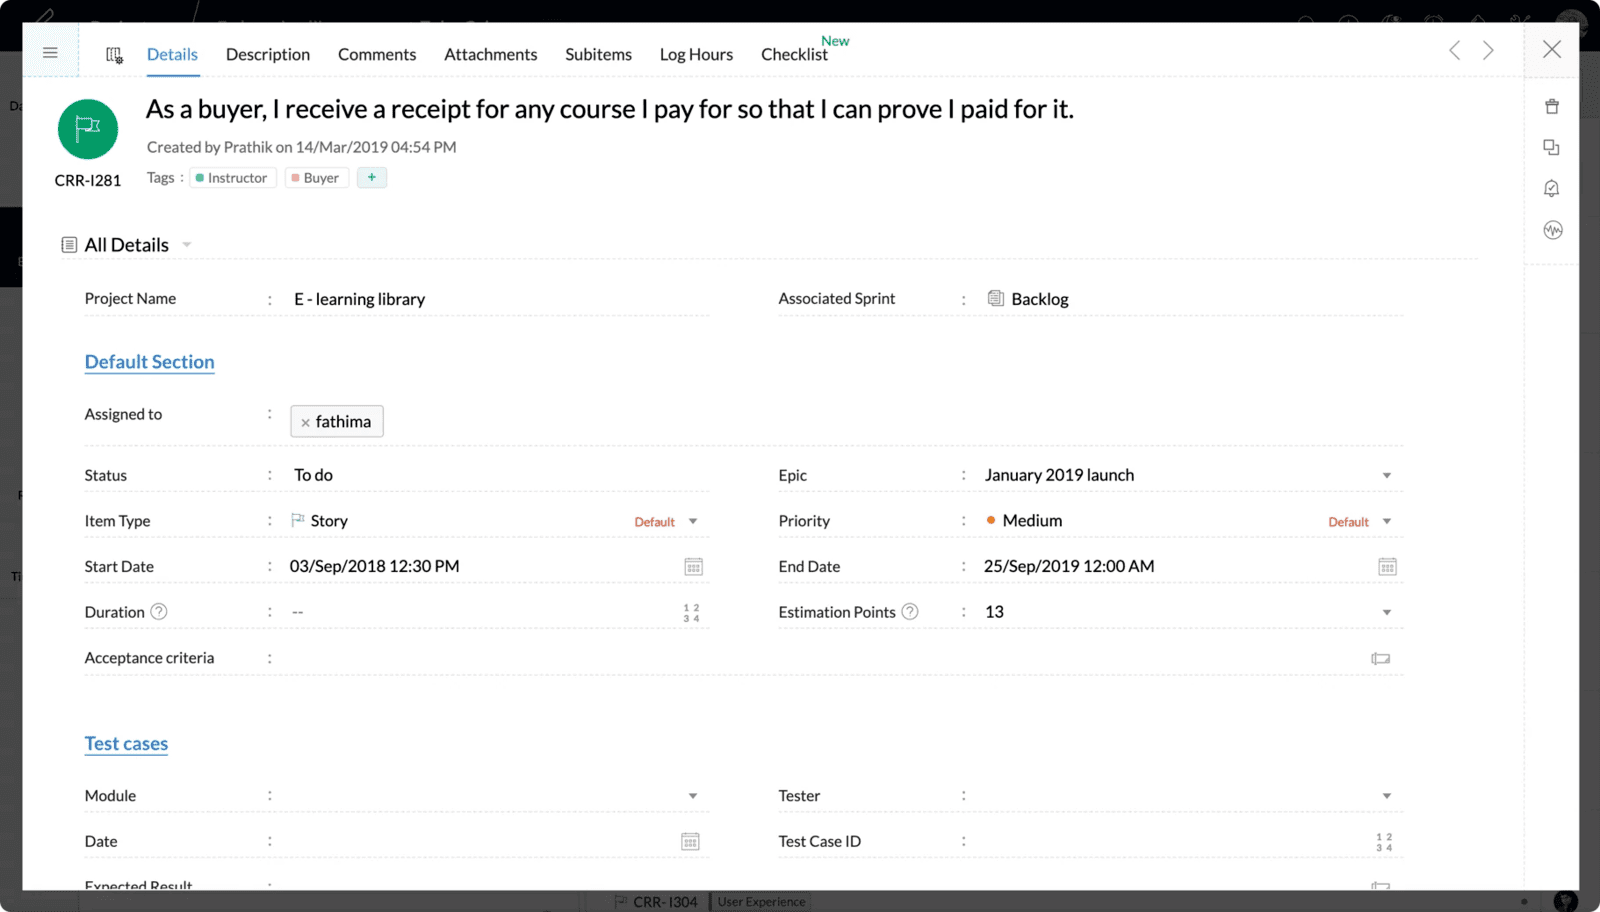Click the Backlog sprint name
Viewport: 1600px width, 912px height.
(x=1040, y=299)
